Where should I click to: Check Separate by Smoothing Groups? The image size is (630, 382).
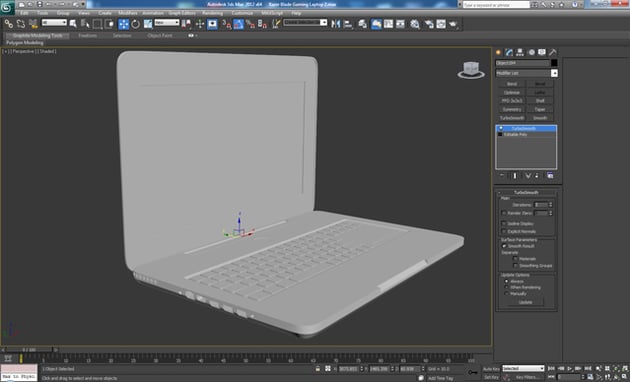click(515, 266)
